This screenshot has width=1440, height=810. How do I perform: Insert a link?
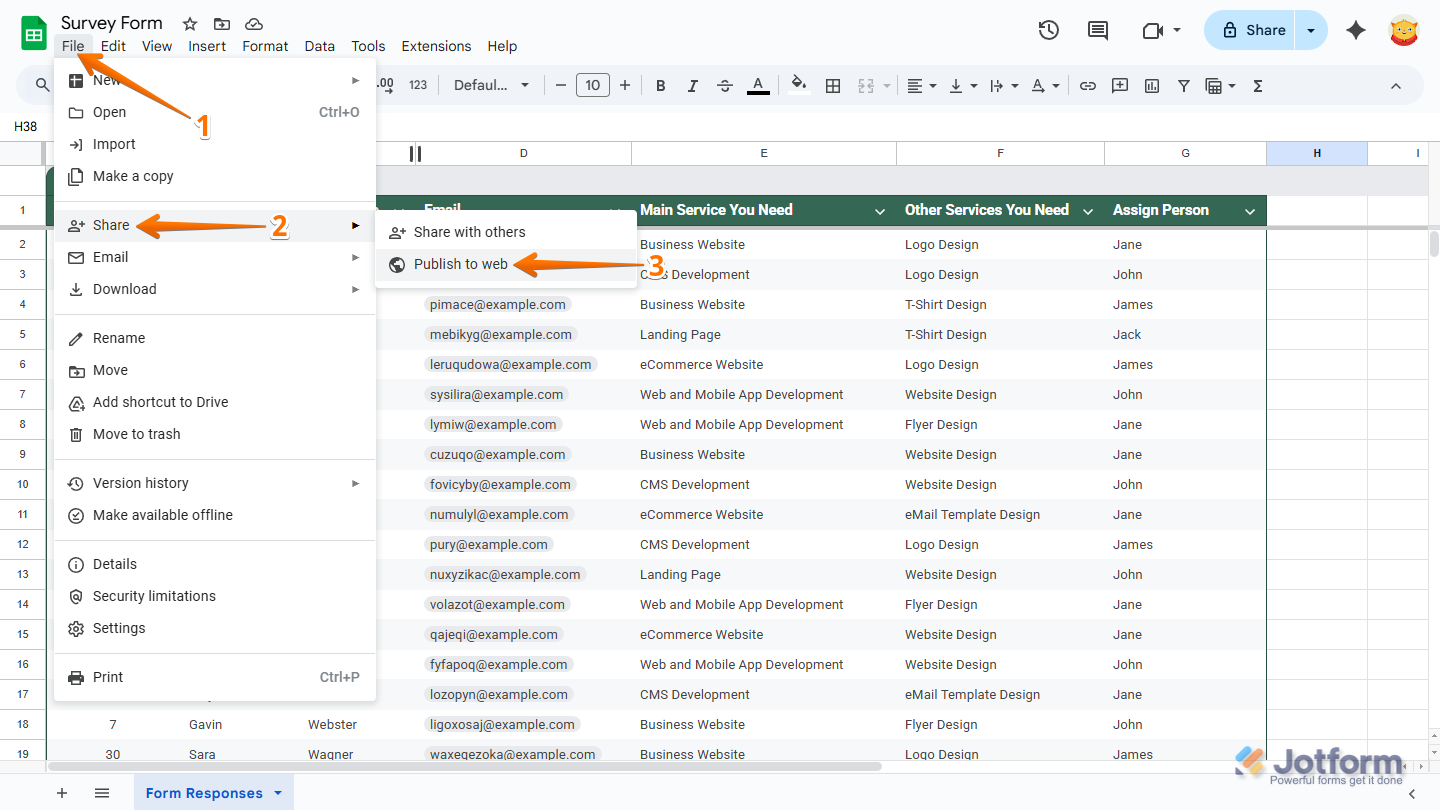tap(1087, 85)
